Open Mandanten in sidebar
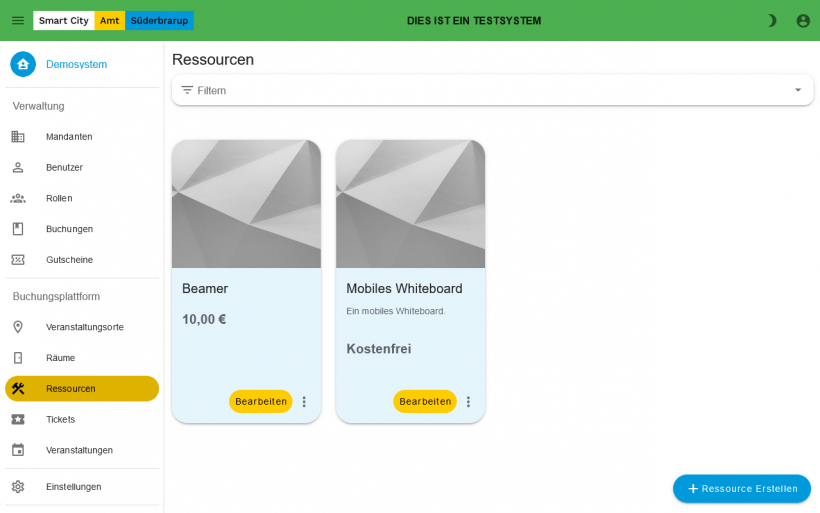Viewport: 820px width, 513px height. [69, 137]
